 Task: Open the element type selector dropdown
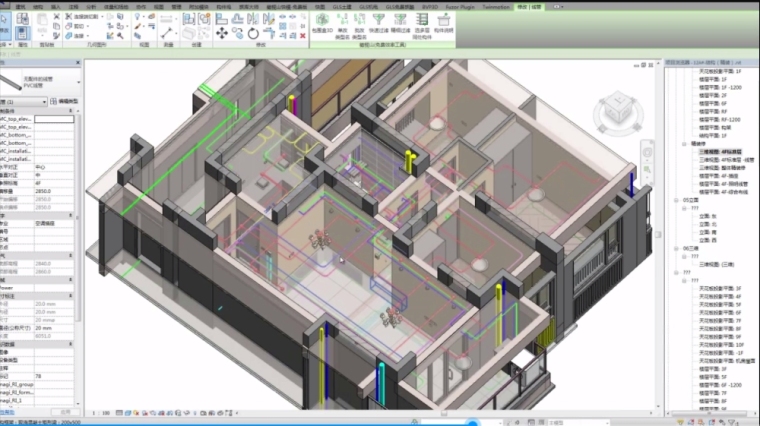click(x=77, y=80)
